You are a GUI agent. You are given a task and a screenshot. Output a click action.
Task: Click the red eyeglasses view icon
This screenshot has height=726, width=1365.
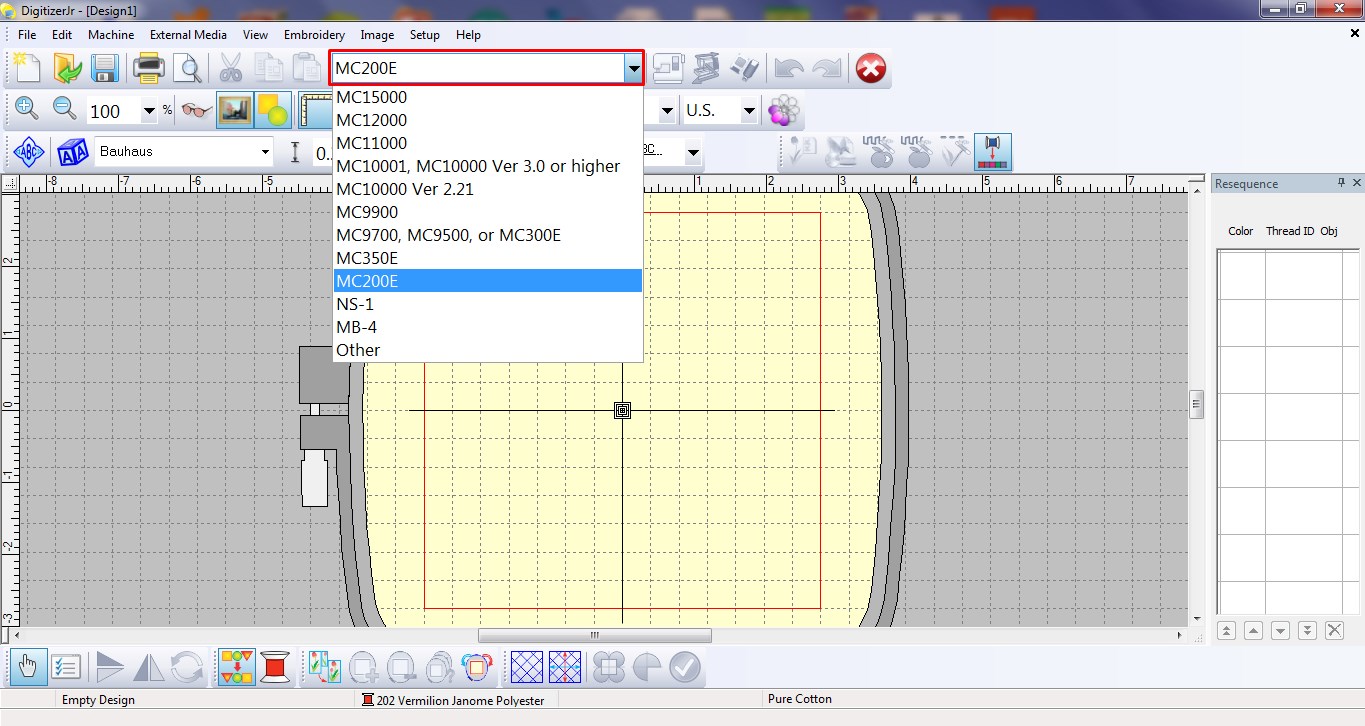(197, 110)
